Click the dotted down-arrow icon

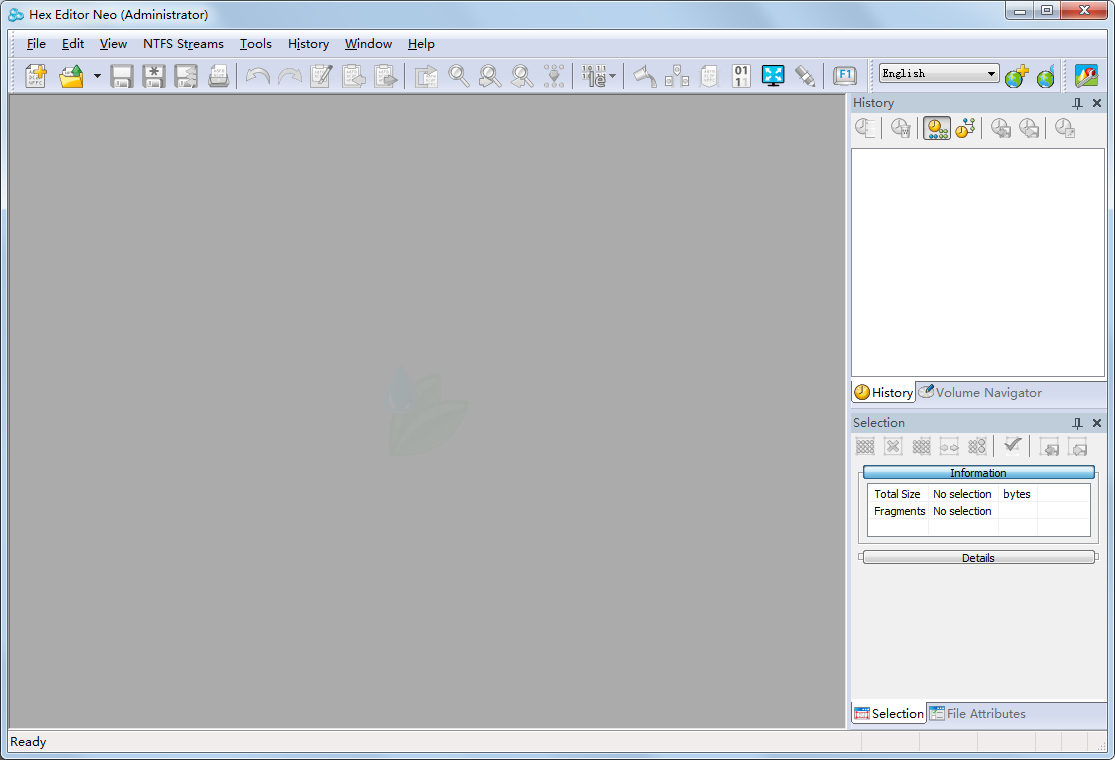[553, 75]
